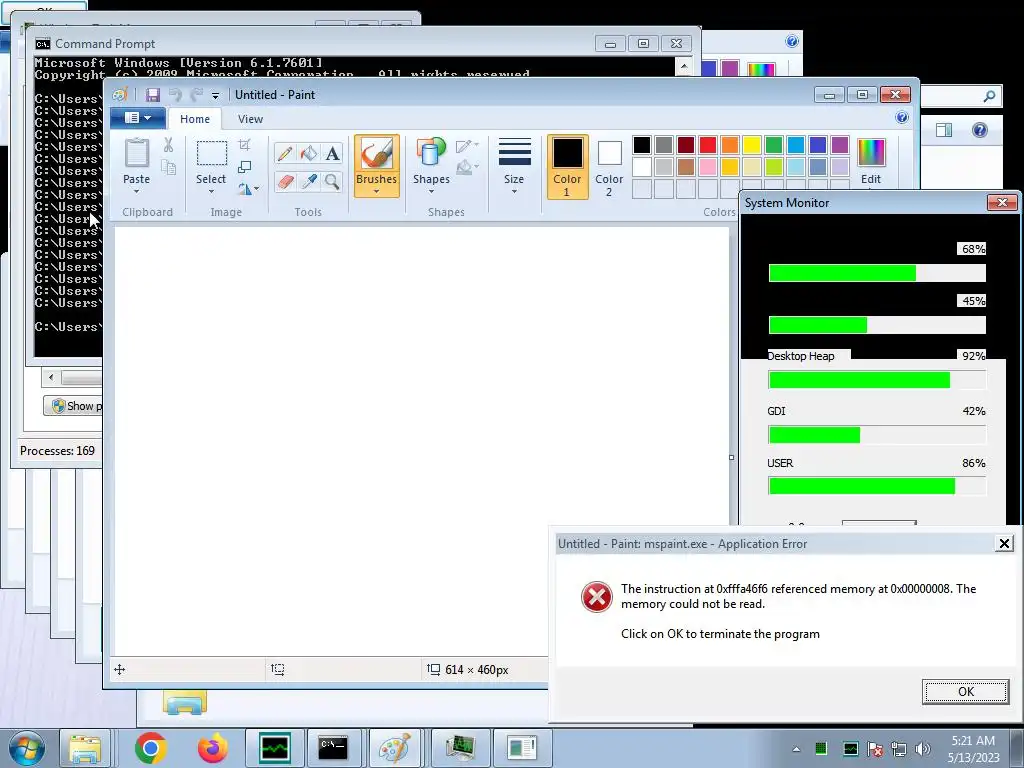Click the Command Prompt taskbar button
The width and height of the screenshot is (1024, 768).
pos(333,748)
